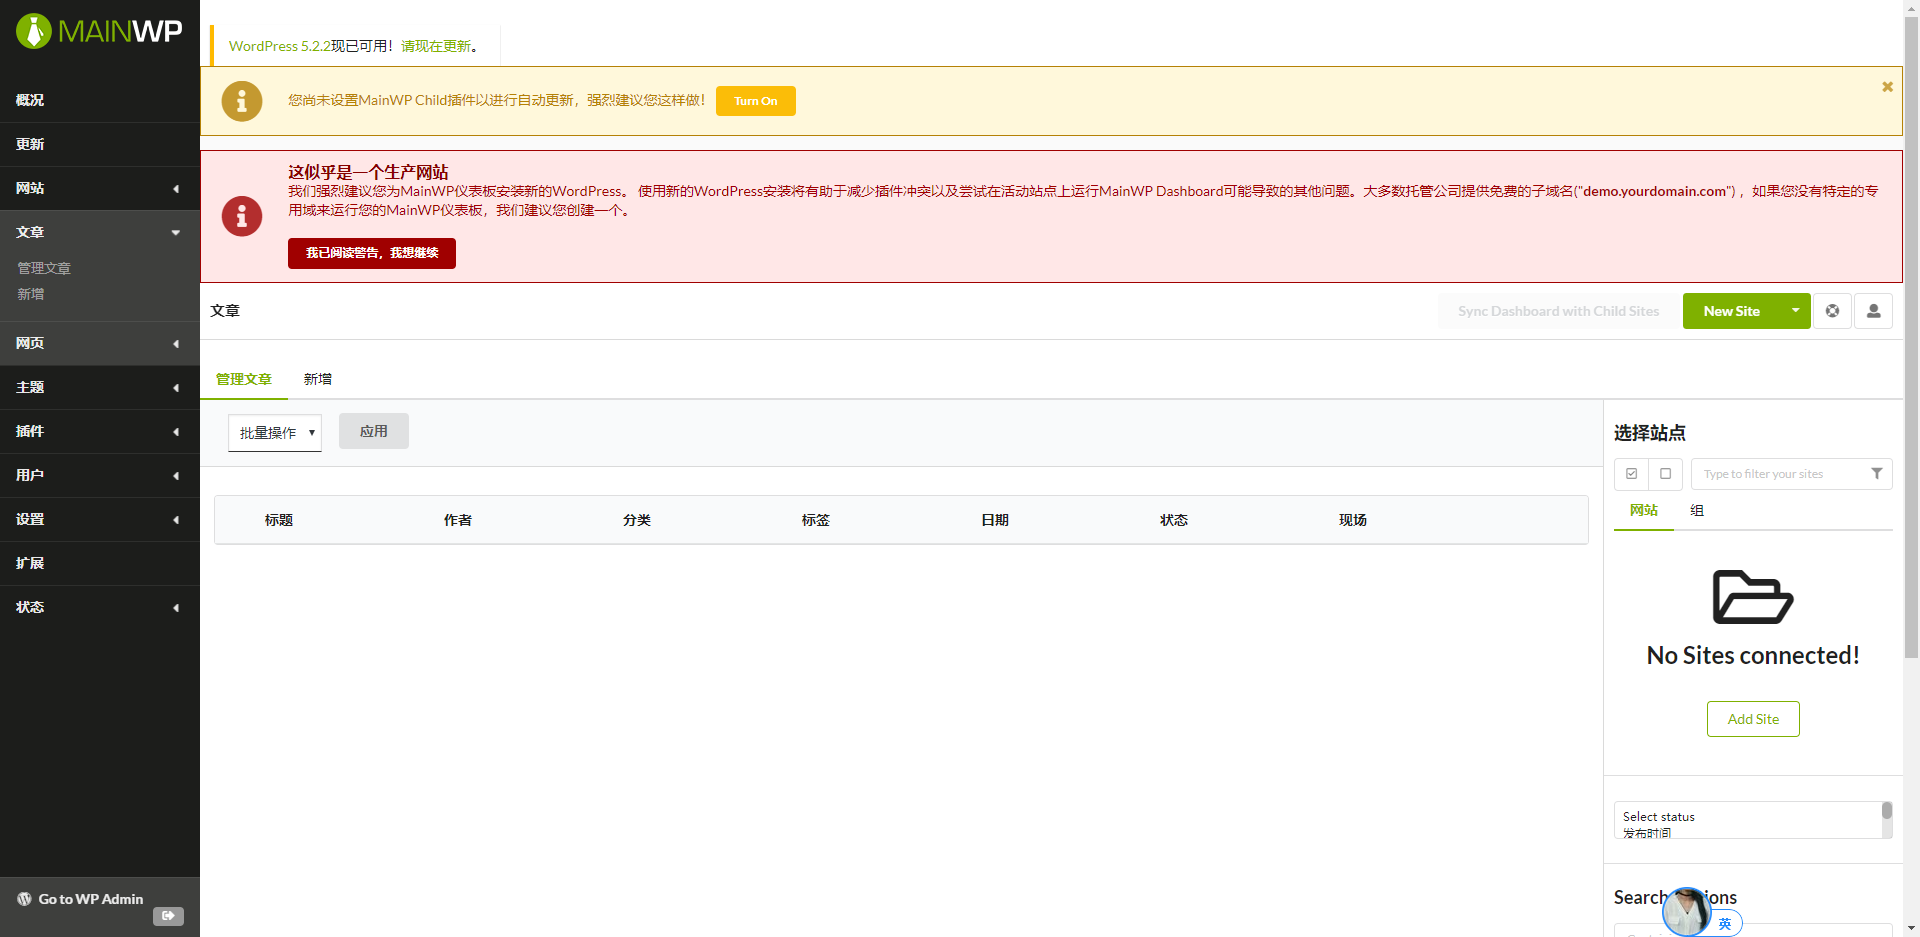Open 扩展 in the sidebar
The height and width of the screenshot is (937, 1920).
point(100,563)
